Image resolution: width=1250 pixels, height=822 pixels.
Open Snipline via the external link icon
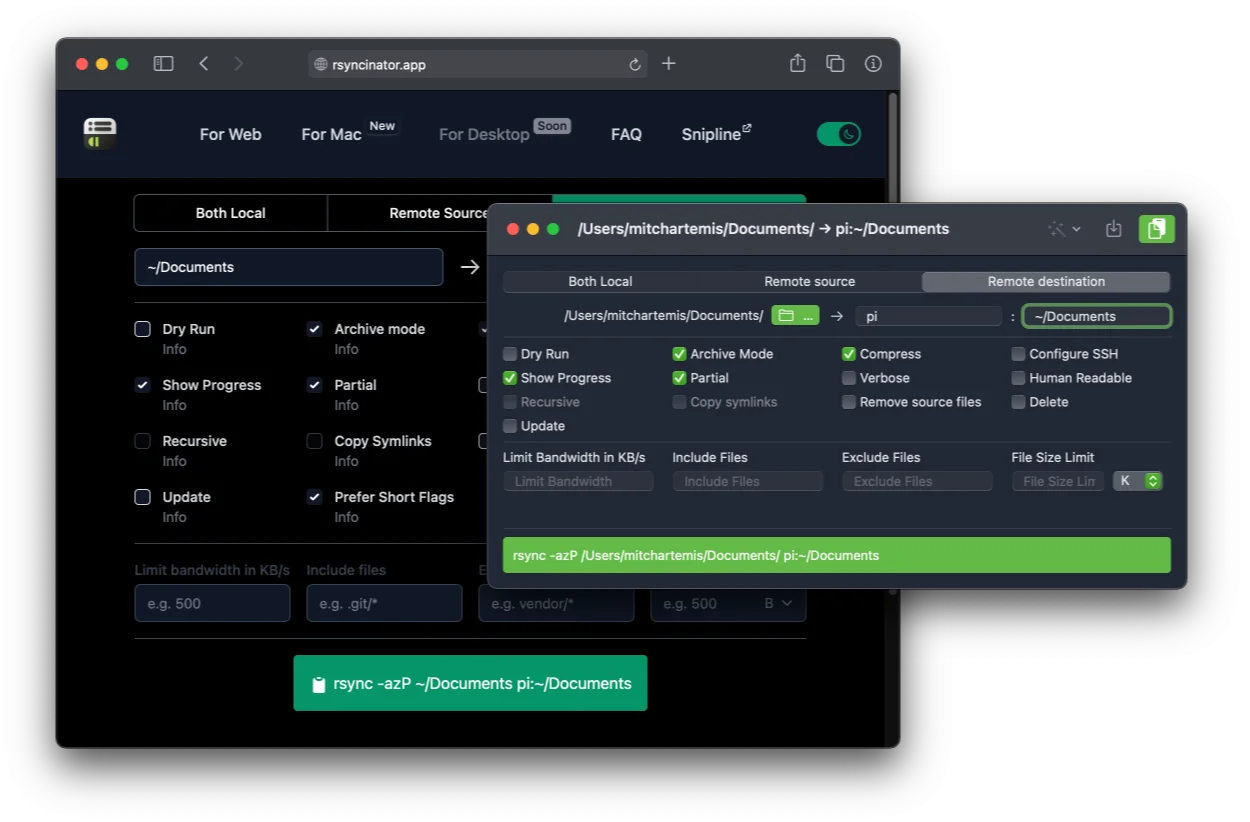[x=744, y=126]
